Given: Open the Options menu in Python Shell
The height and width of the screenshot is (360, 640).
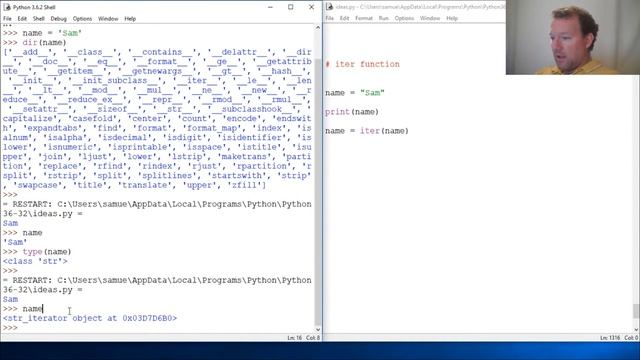Looking at the screenshot, I should pyautogui.click(x=82, y=19).
